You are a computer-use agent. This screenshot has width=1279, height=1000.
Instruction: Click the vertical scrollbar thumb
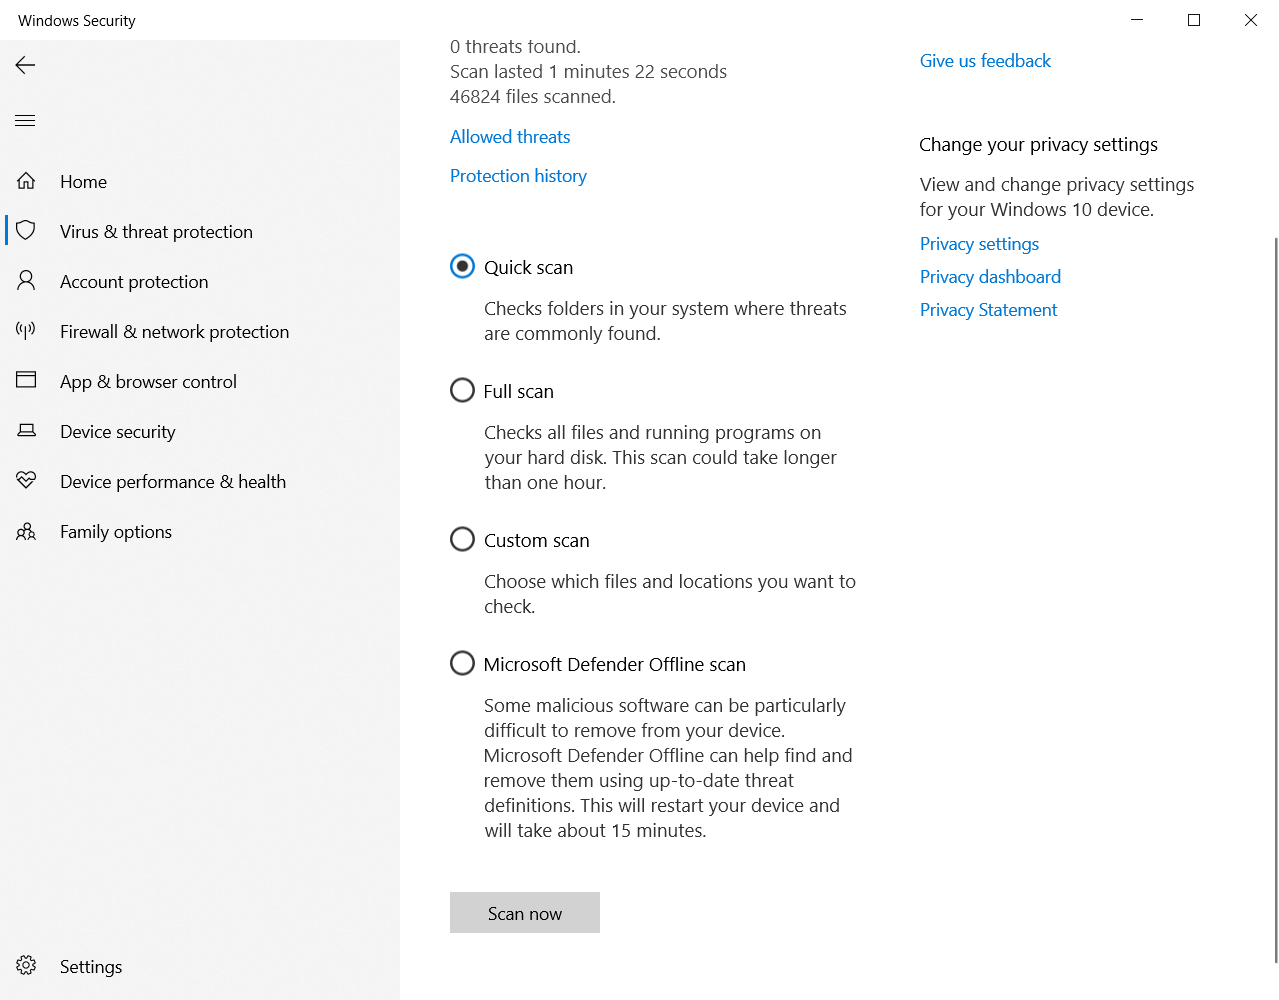[x=1275, y=600]
